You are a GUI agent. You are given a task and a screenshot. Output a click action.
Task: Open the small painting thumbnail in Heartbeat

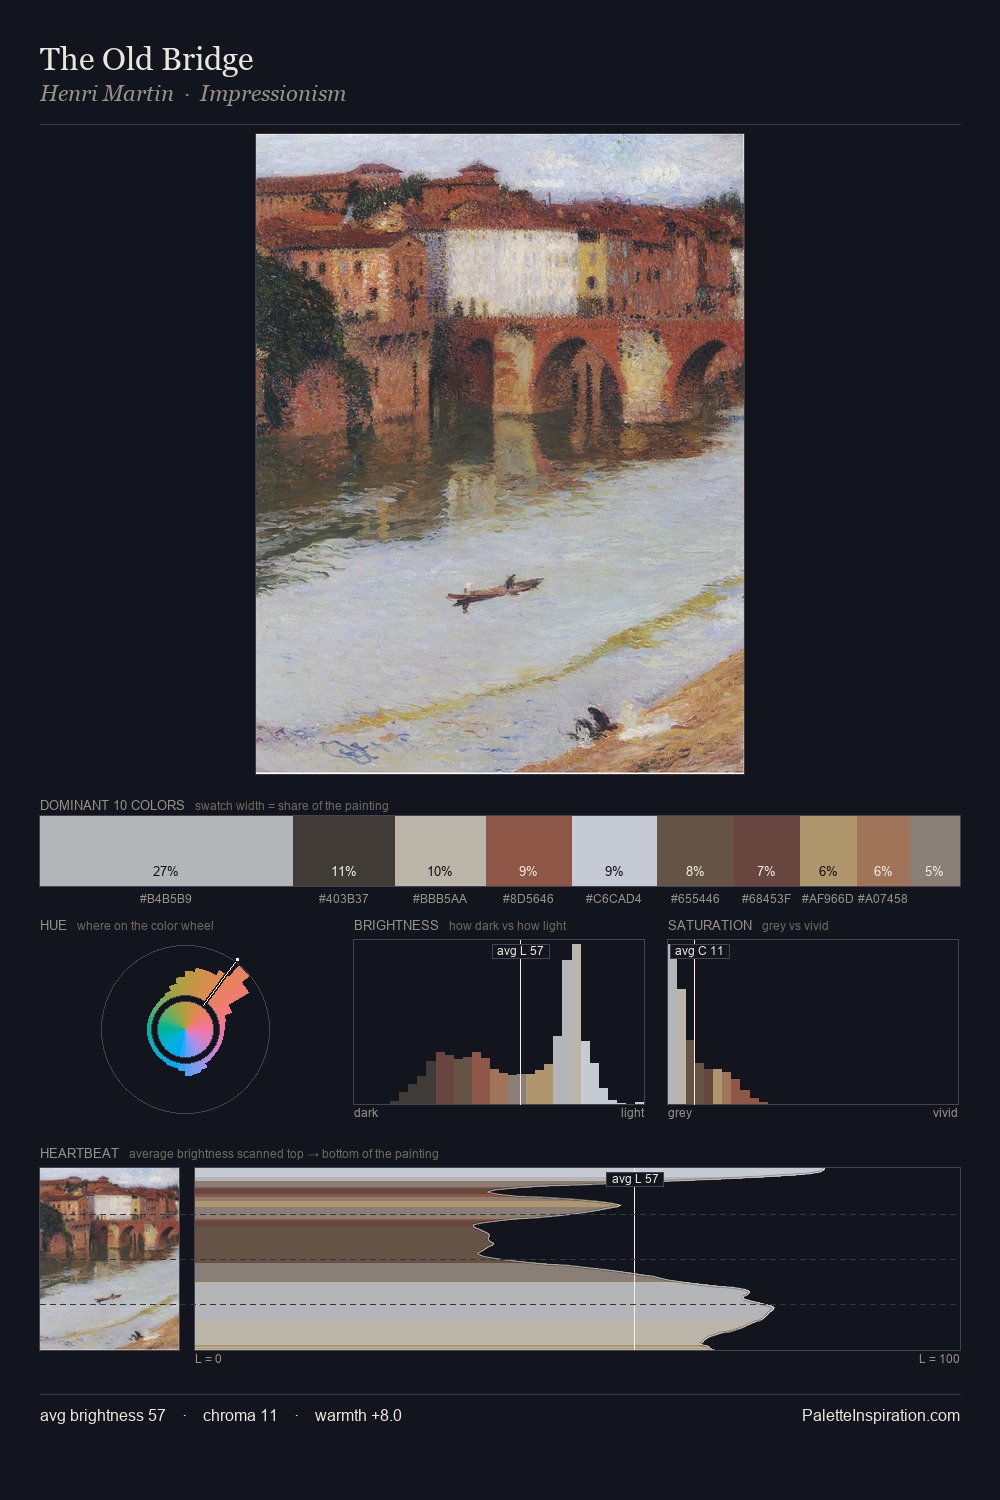pos(110,1259)
